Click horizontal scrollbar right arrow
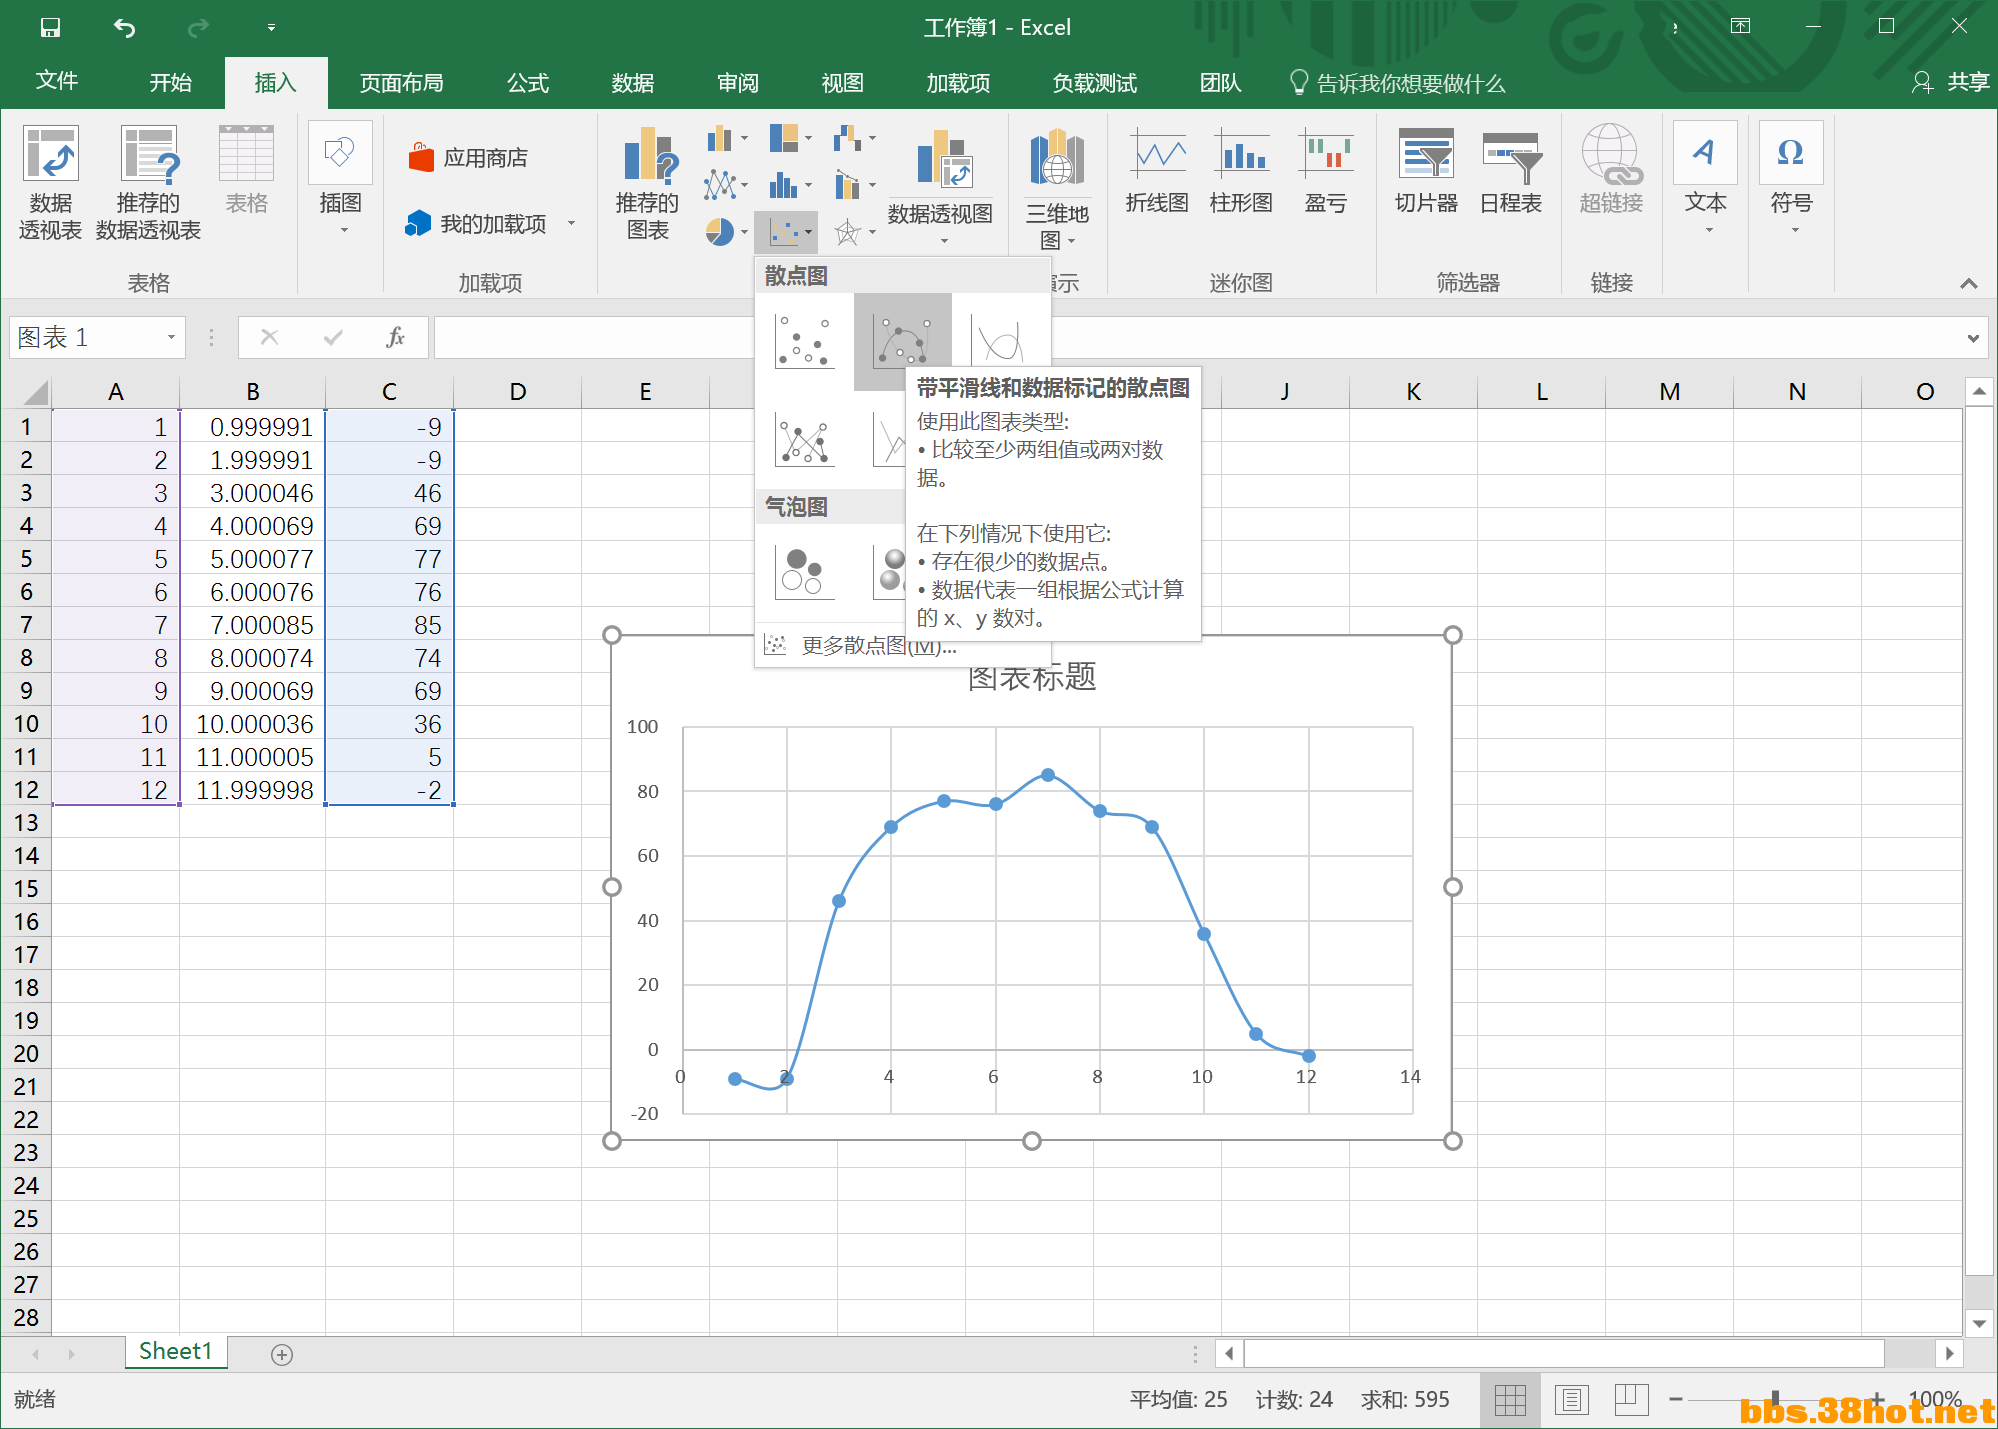Viewport: 1998px width, 1429px height. (x=1949, y=1354)
